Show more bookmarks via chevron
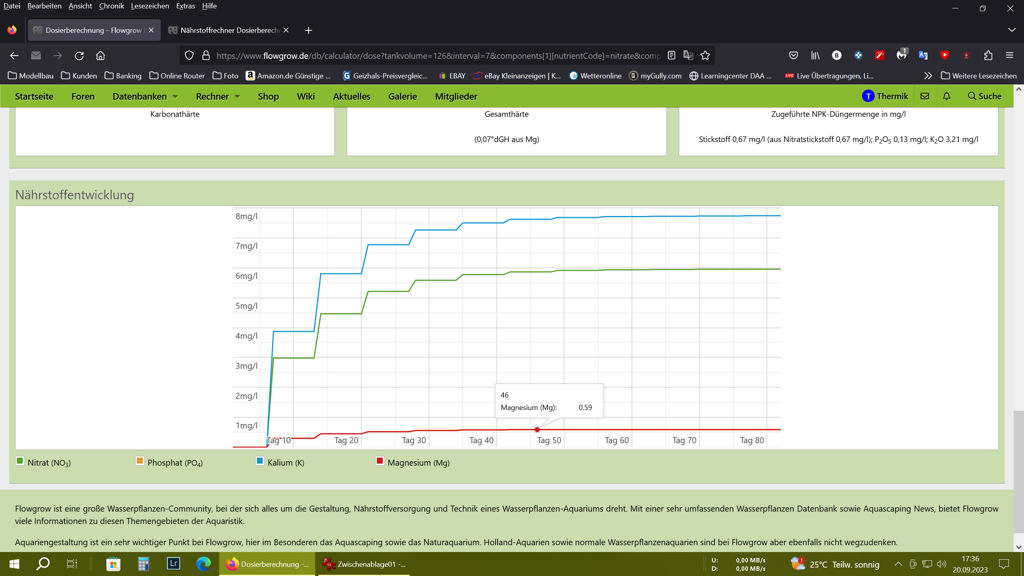Screen dimensions: 1024x576 point(928,75)
